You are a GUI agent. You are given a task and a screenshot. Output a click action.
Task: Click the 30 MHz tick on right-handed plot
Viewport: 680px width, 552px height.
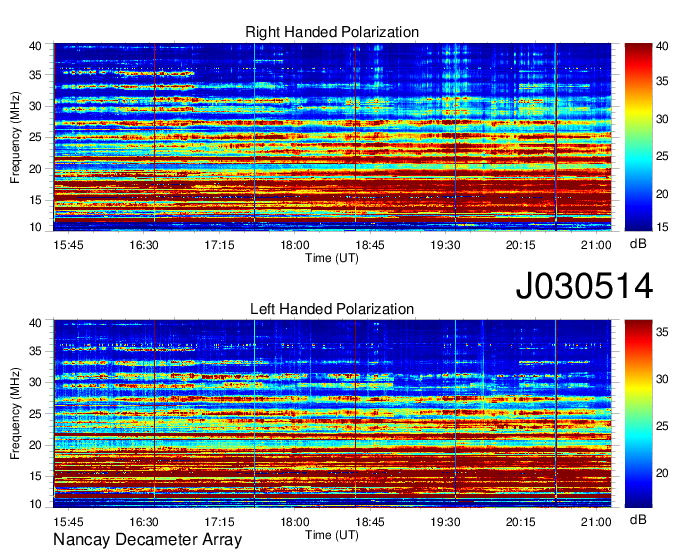coord(35,106)
